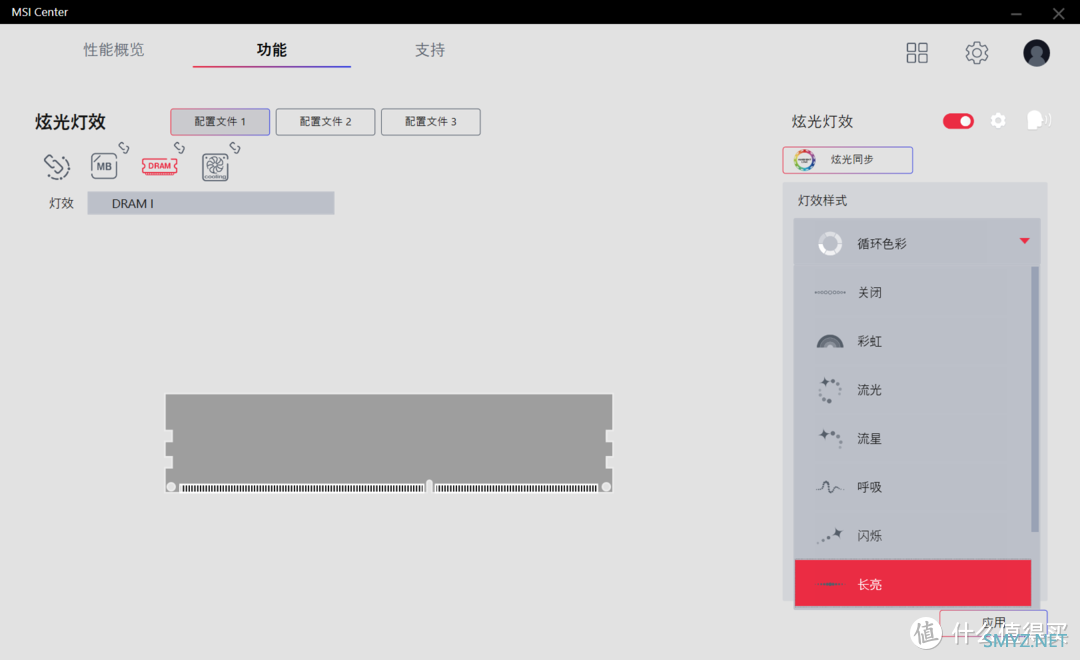
Task: Select the all-devices sync link icon
Action: coord(56,166)
